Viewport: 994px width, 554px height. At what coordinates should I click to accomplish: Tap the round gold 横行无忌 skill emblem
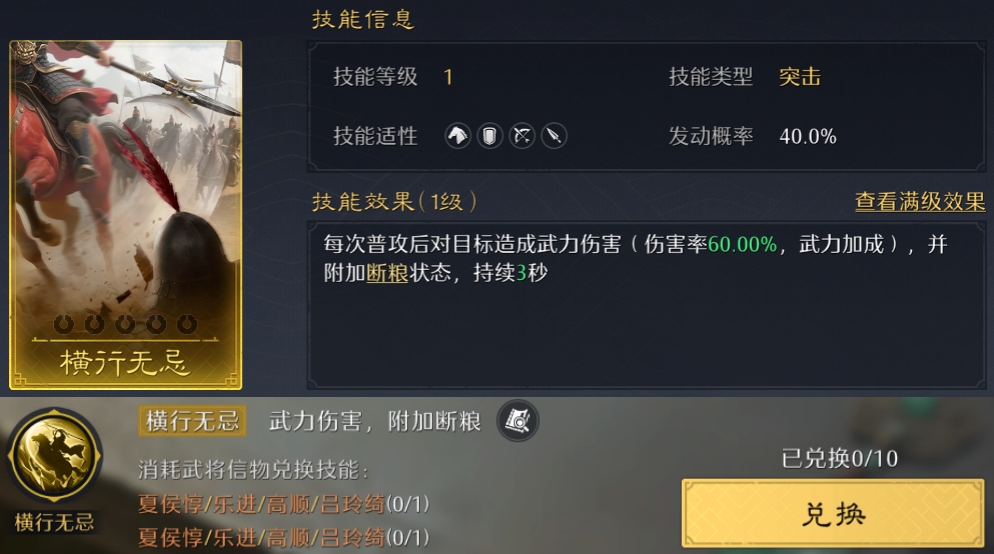coord(55,456)
